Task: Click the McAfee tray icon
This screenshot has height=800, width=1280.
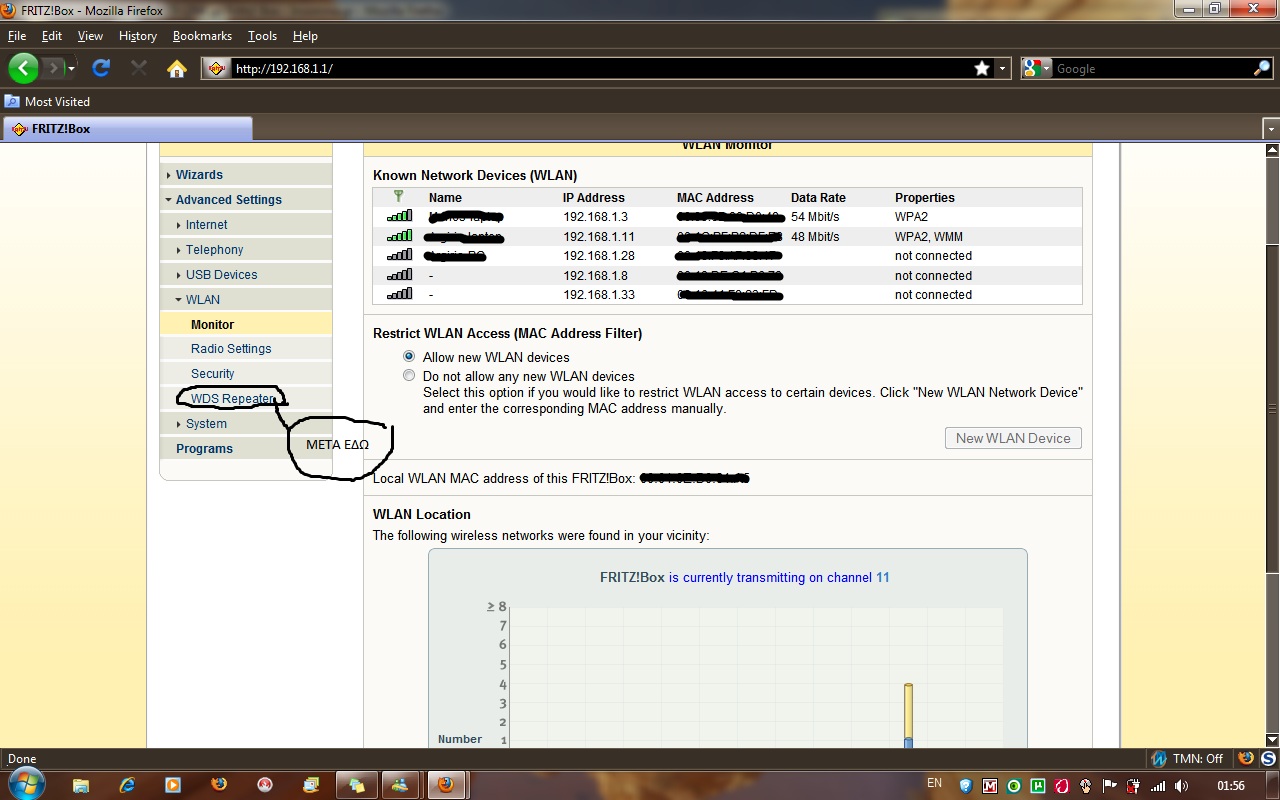Action: click(990, 786)
